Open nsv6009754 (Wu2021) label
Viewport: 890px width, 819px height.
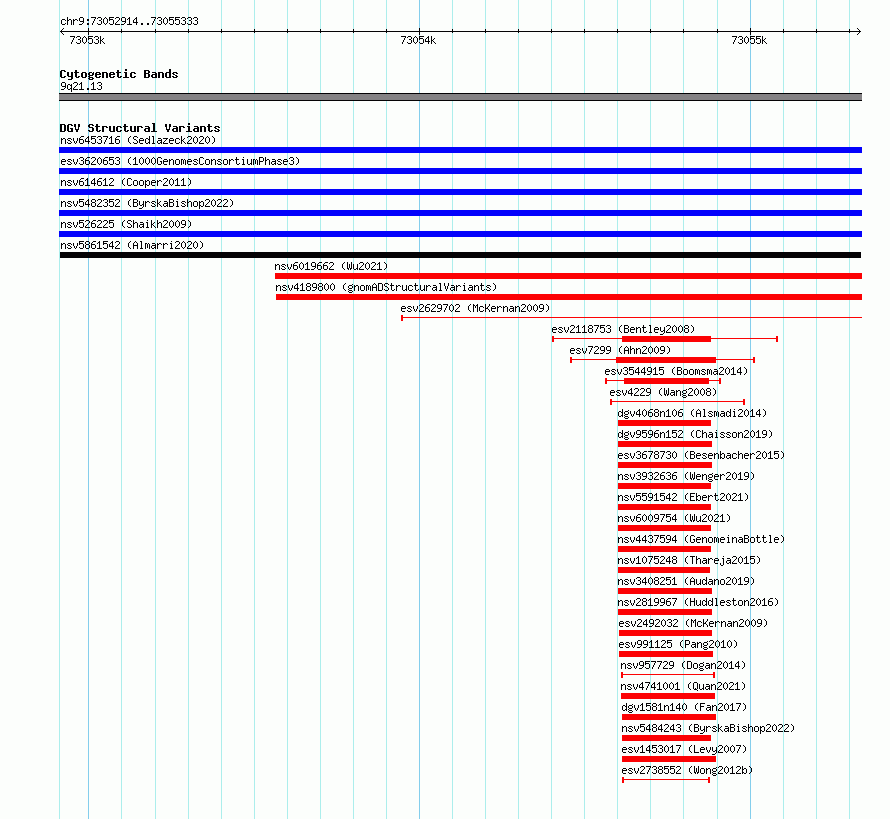(674, 518)
